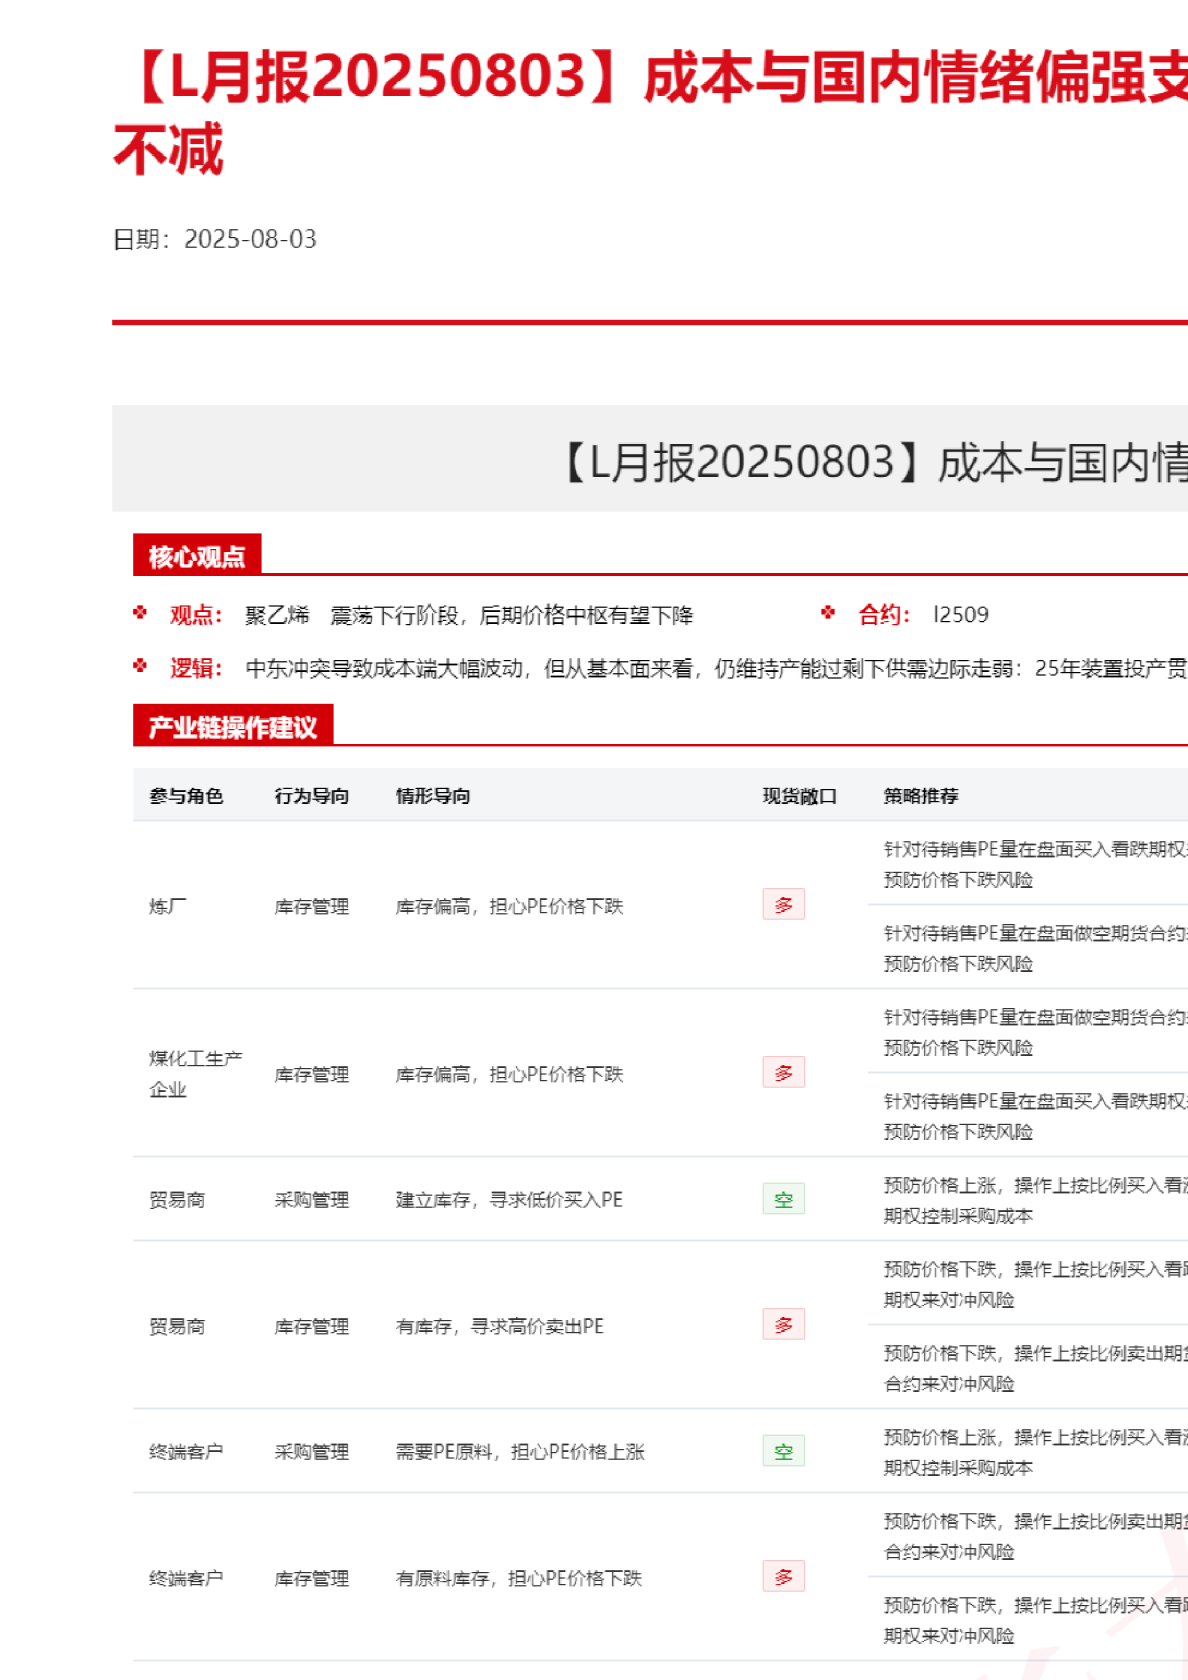This screenshot has width=1188, height=1680.
Task: Click the red diamond bullet beside 逻辑
Action: (x=140, y=666)
